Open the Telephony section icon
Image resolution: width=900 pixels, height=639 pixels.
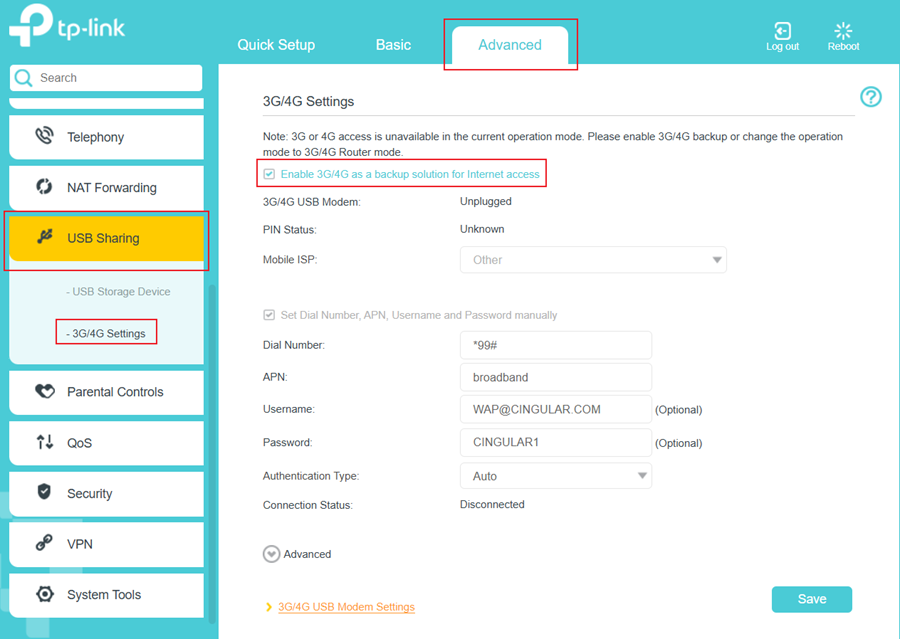pos(42,136)
